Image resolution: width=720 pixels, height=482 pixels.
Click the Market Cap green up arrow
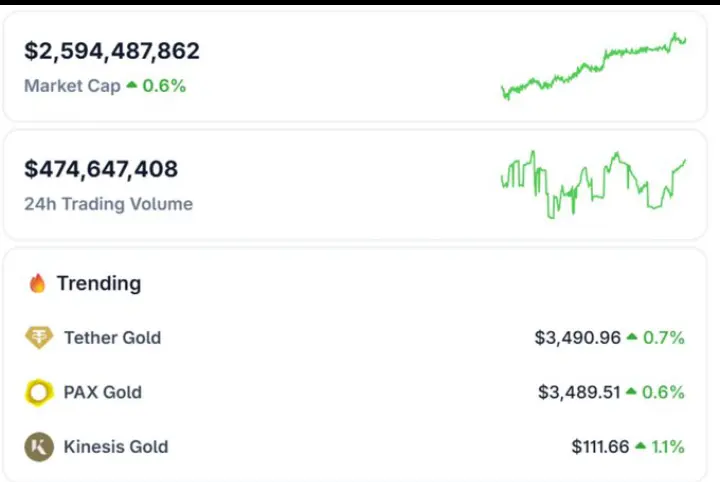point(130,86)
